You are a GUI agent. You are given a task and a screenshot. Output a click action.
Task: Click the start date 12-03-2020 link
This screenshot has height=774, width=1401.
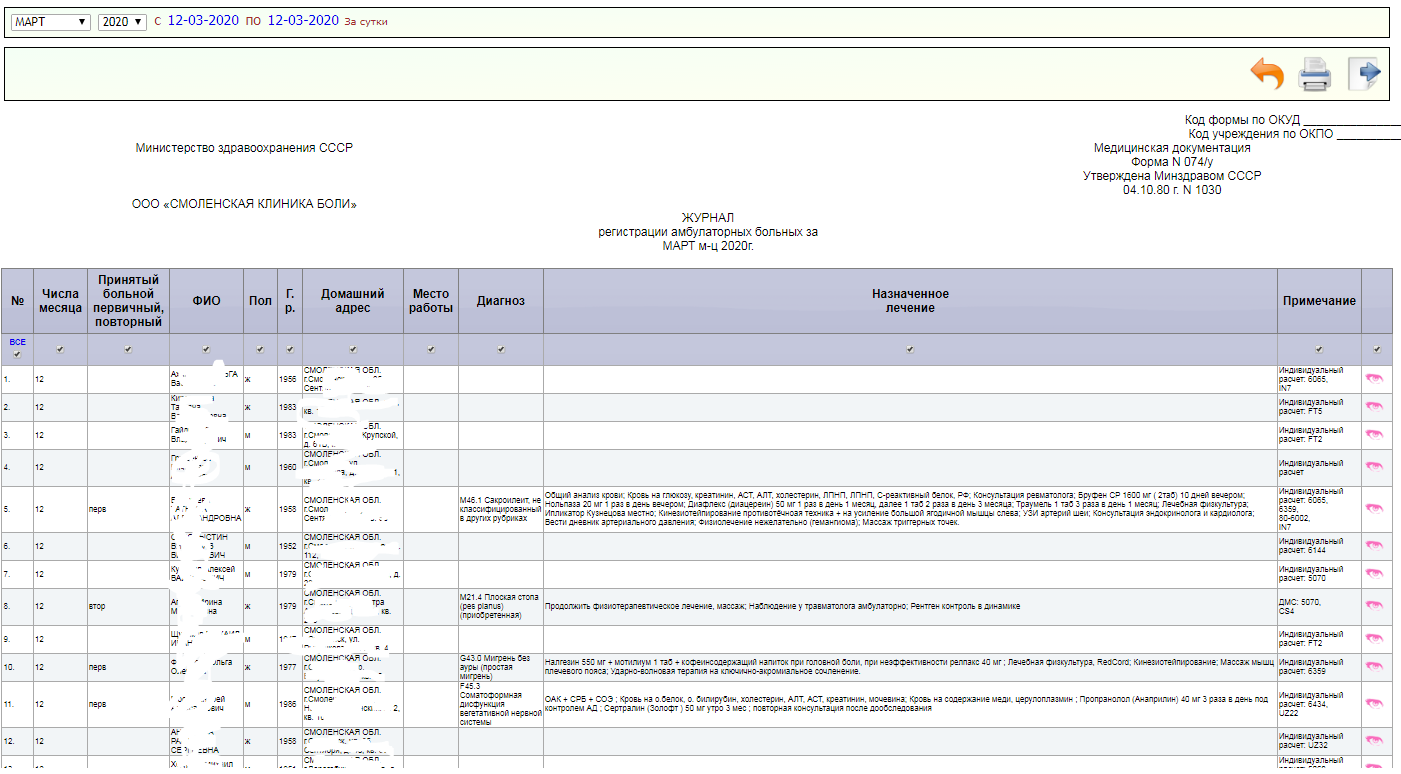(x=203, y=20)
